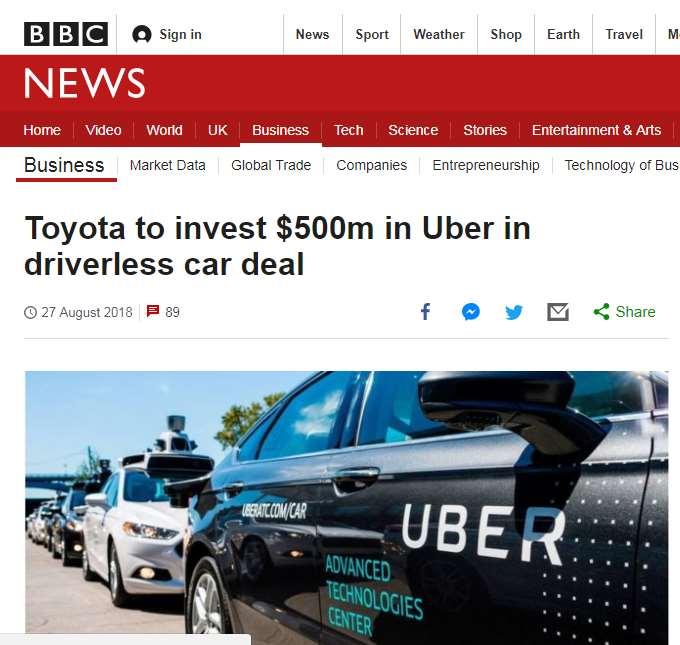Select Sport in top navigation
Image resolution: width=680 pixels, height=645 pixels.
[x=372, y=34]
